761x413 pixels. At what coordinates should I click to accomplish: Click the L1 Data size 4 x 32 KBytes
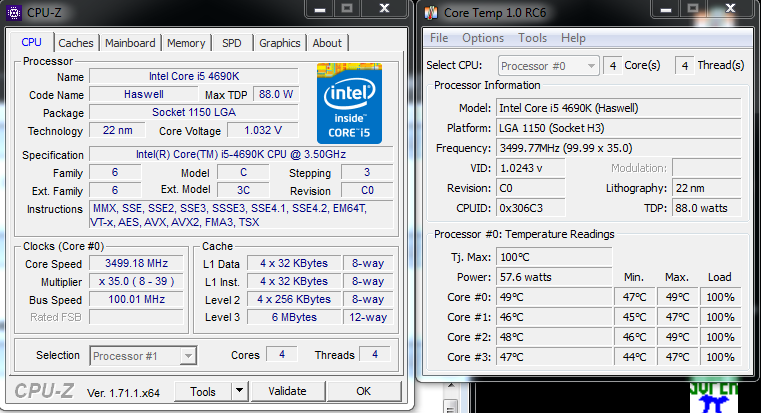click(294, 263)
